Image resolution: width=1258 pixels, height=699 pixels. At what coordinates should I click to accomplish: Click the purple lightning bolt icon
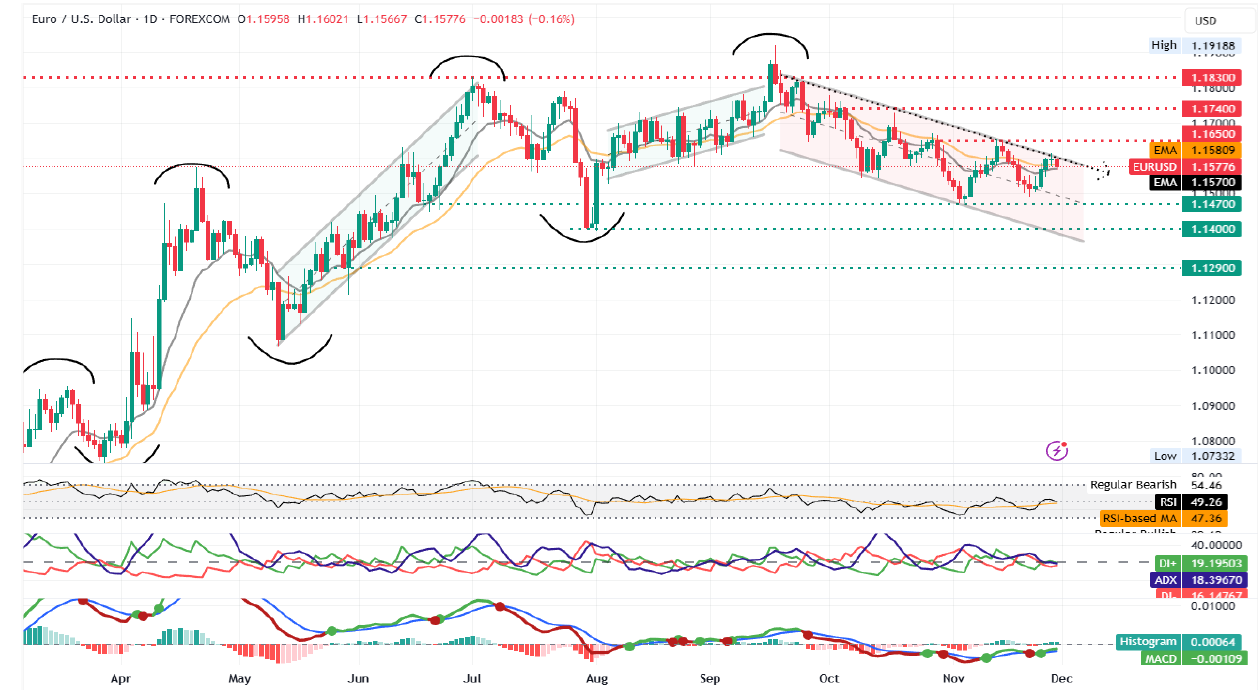pyautogui.click(x=1056, y=451)
